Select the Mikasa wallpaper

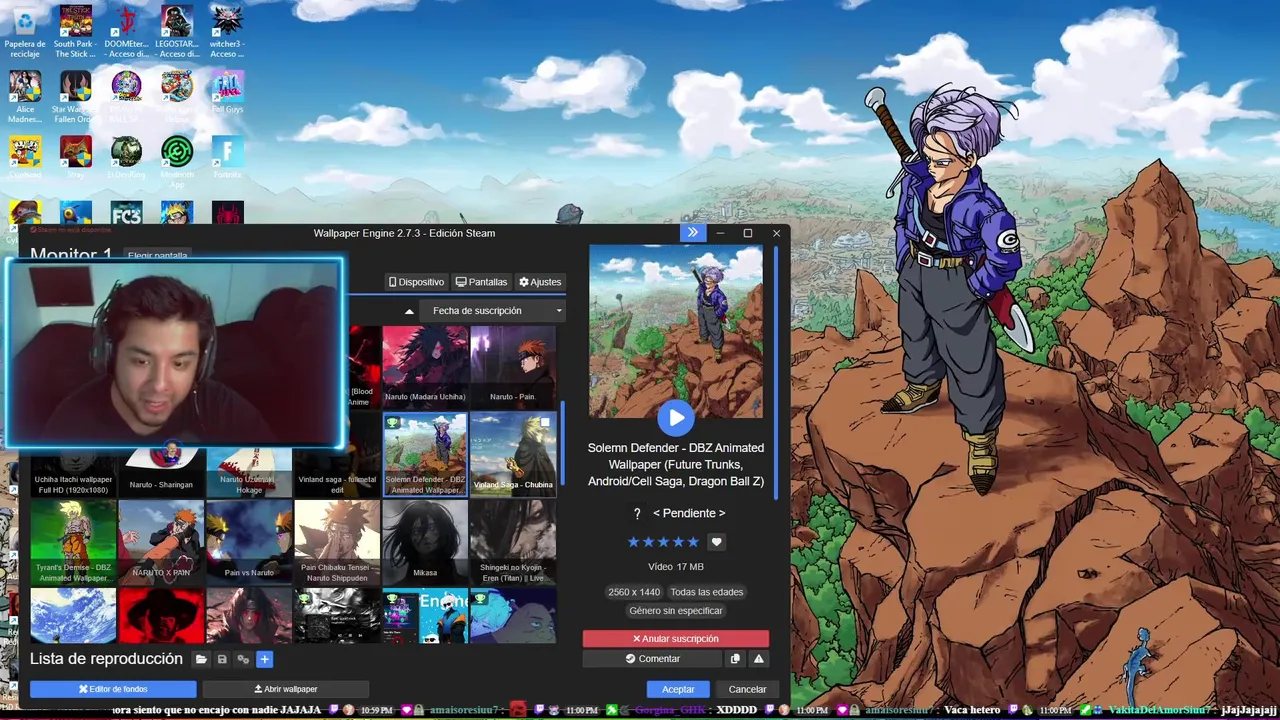point(425,542)
